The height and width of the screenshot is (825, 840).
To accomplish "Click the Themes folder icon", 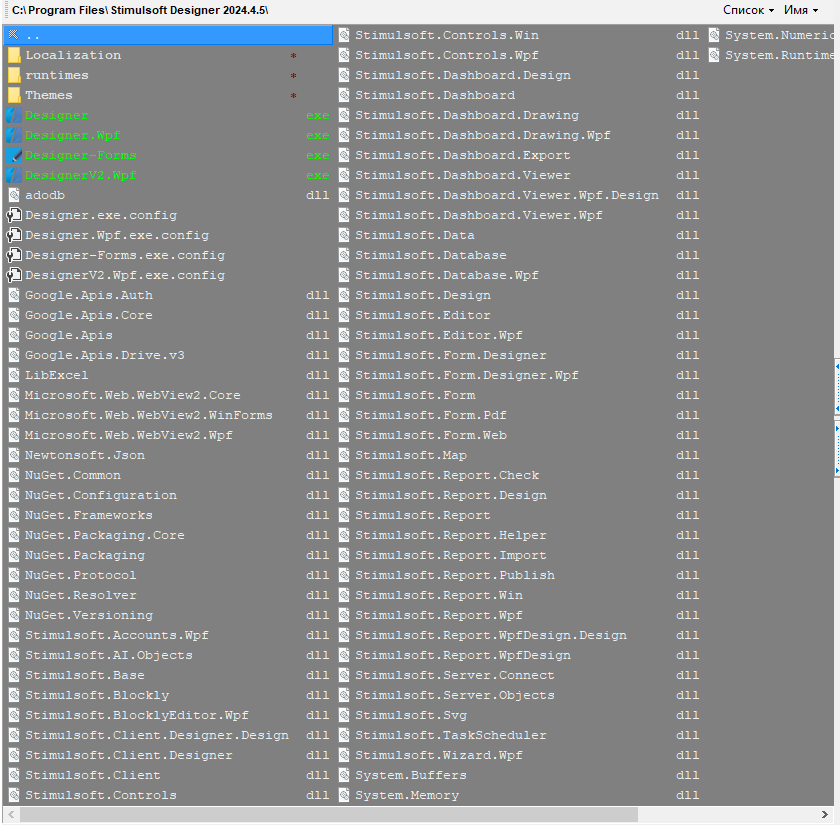I will (x=14, y=95).
